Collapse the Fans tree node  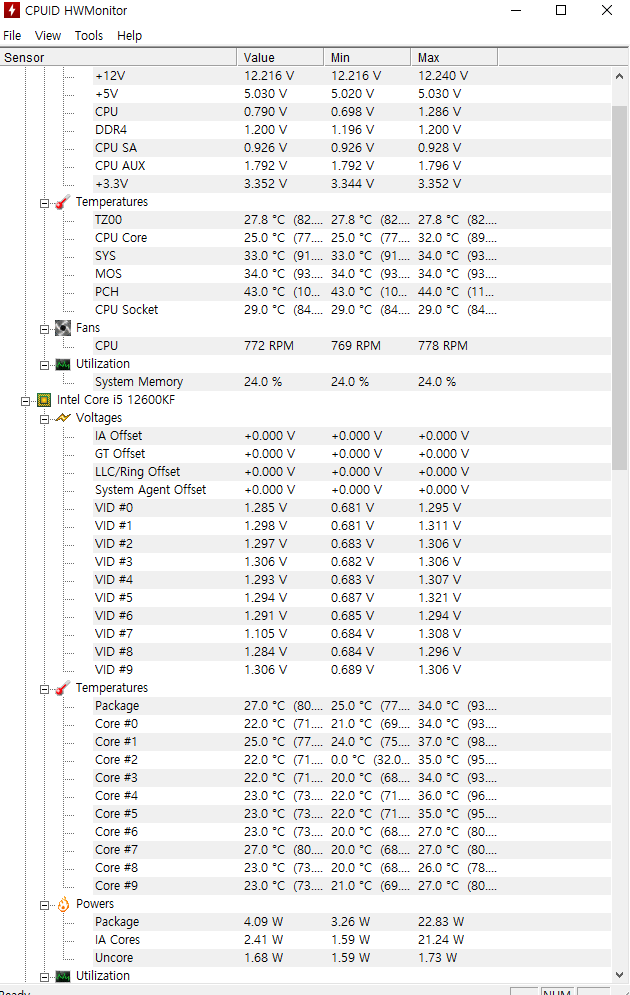pos(44,329)
